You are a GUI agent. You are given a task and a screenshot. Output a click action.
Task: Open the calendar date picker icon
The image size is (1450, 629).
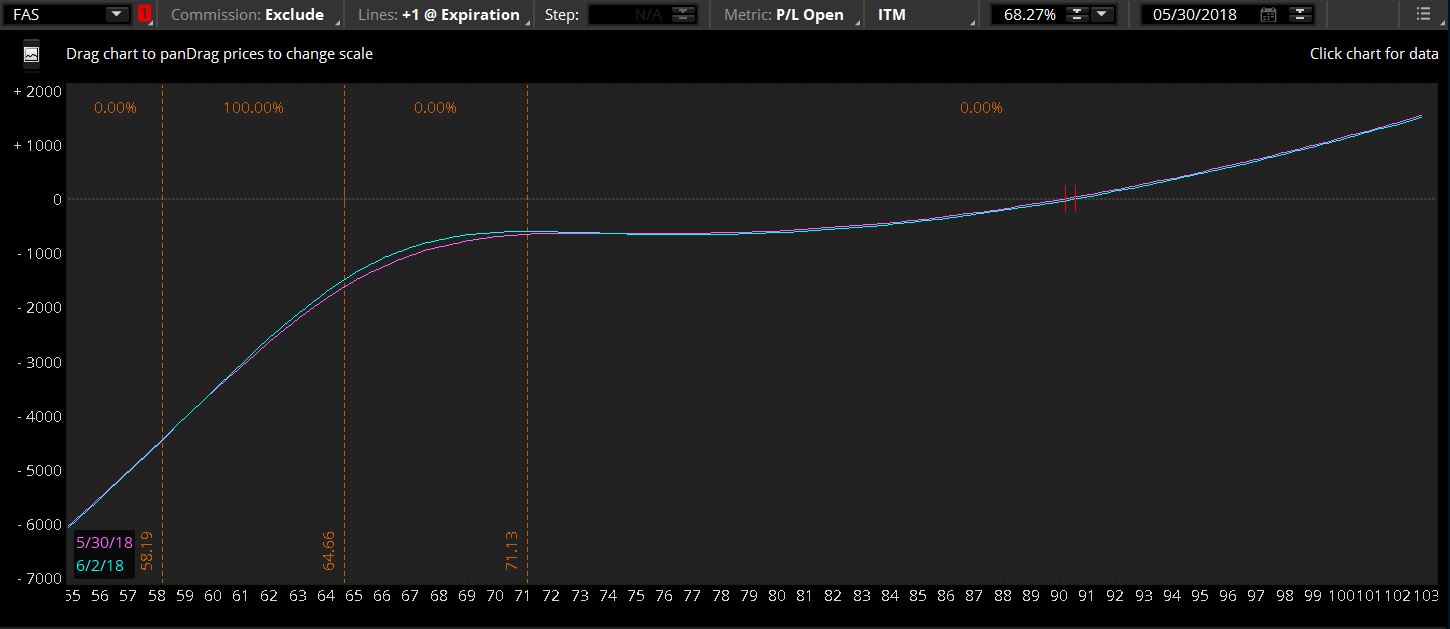[1268, 15]
